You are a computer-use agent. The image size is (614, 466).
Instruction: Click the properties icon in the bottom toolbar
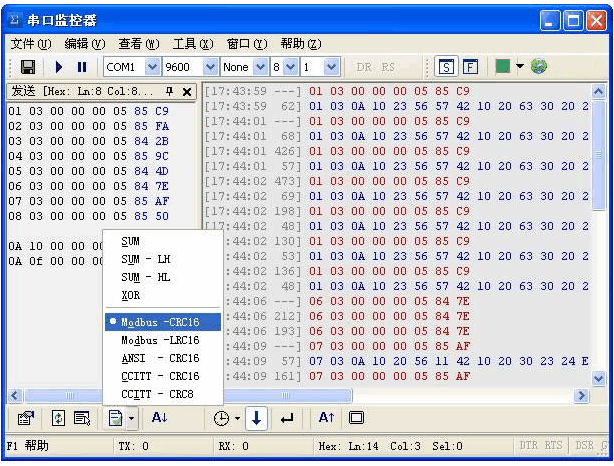(x=25, y=418)
